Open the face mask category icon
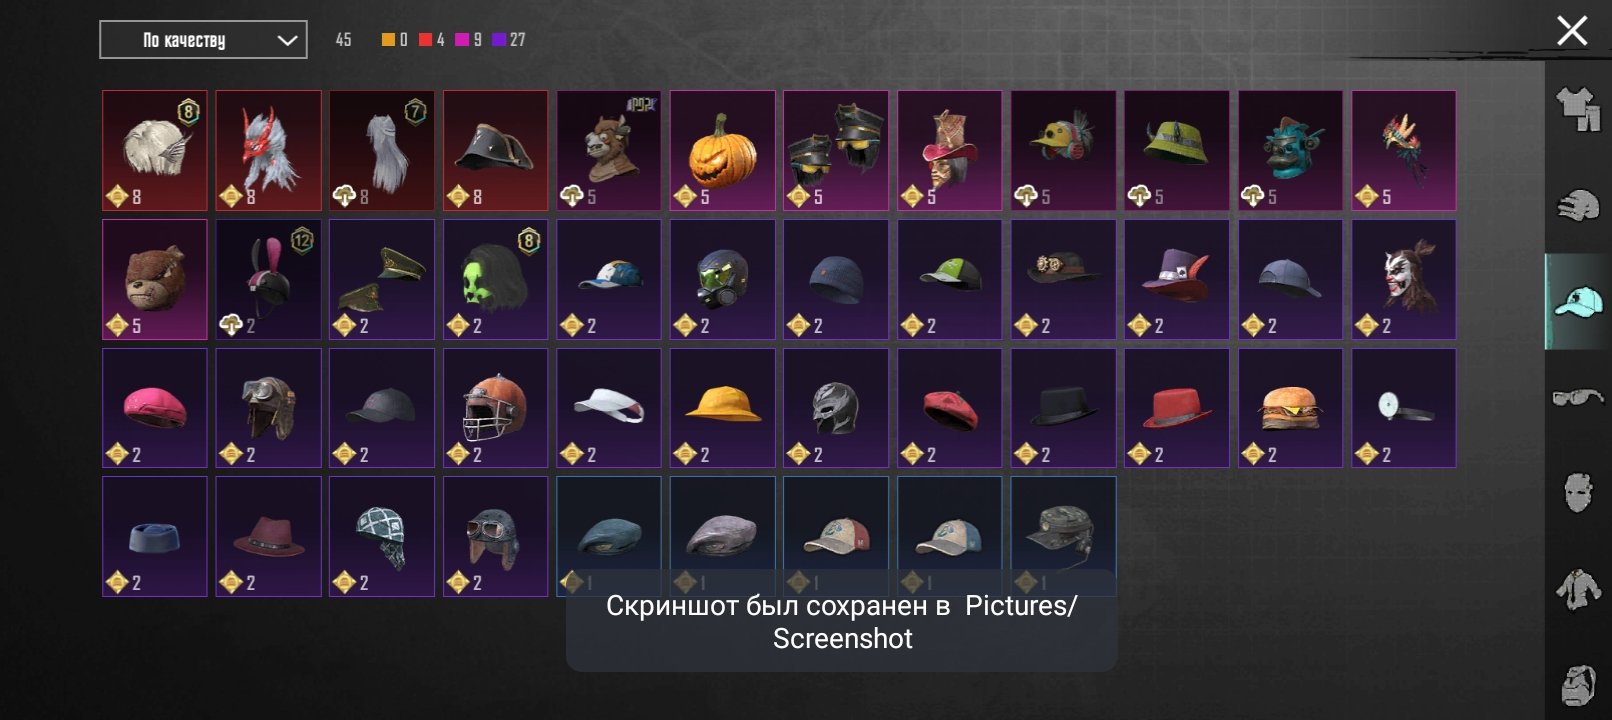Viewport: 1612px width, 720px height. [1578, 493]
